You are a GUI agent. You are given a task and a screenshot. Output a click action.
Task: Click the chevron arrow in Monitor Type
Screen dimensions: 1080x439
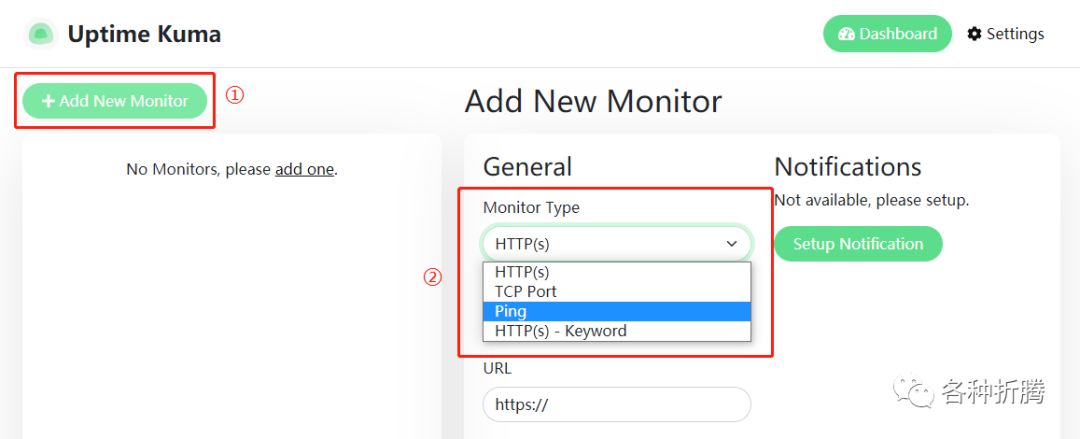tap(731, 243)
